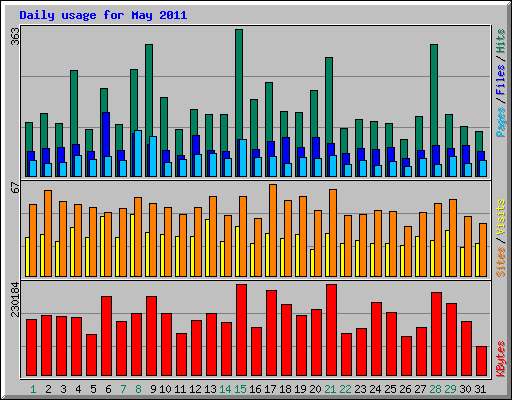Click the '363' axis label
The height and width of the screenshot is (400, 512).
pyautogui.click(x=15, y=36)
